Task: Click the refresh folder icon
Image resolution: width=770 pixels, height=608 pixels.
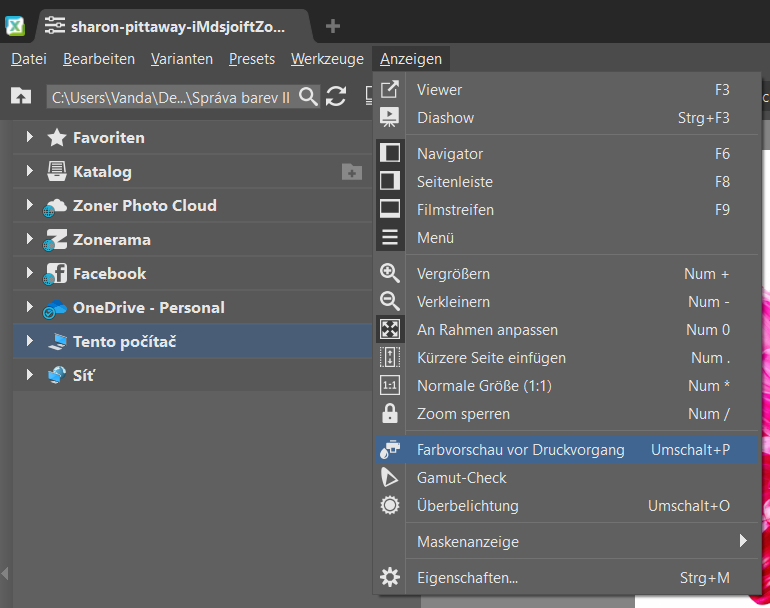Action: 336,96
